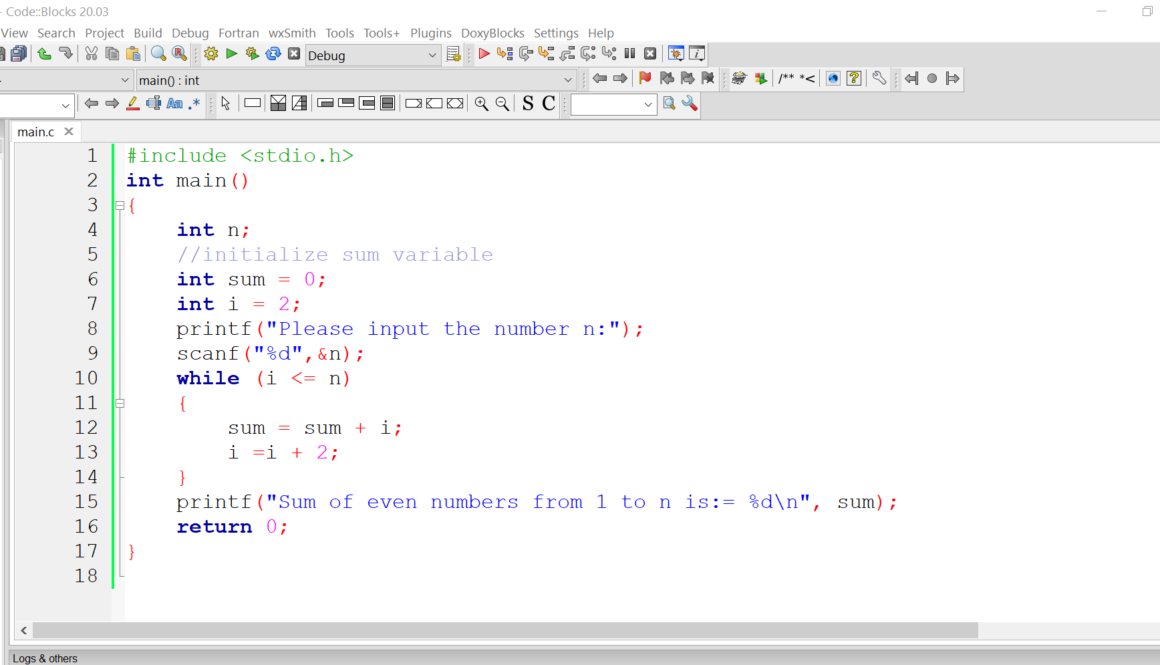Click the horizontal scrollbar below the editor
This screenshot has height=665, width=1160.
pyautogui.click(x=500, y=630)
